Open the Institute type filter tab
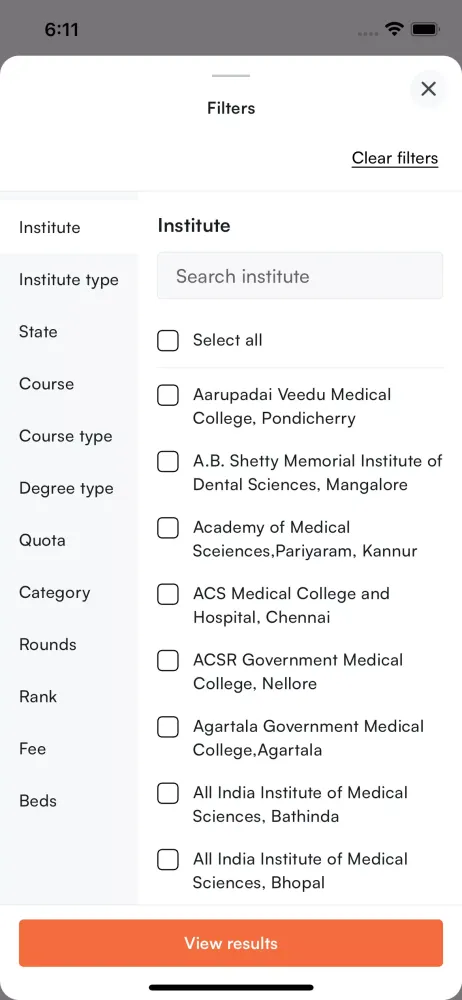The image size is (462, 1000). 69,280
